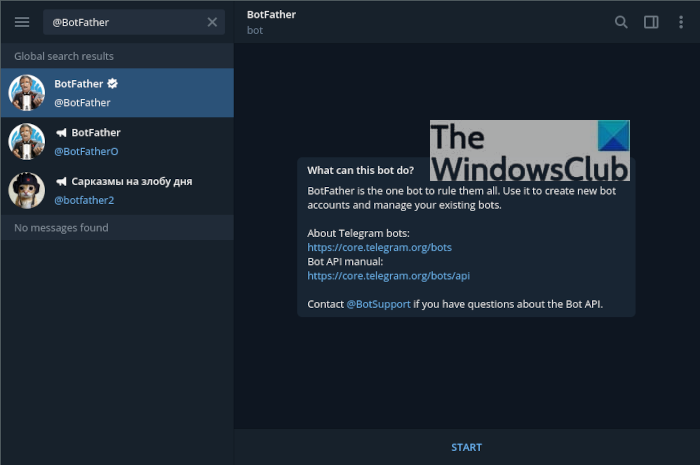Open BotFather profile from chat header
The height and width of the screenshot is (465, 700).
[271, 22]
